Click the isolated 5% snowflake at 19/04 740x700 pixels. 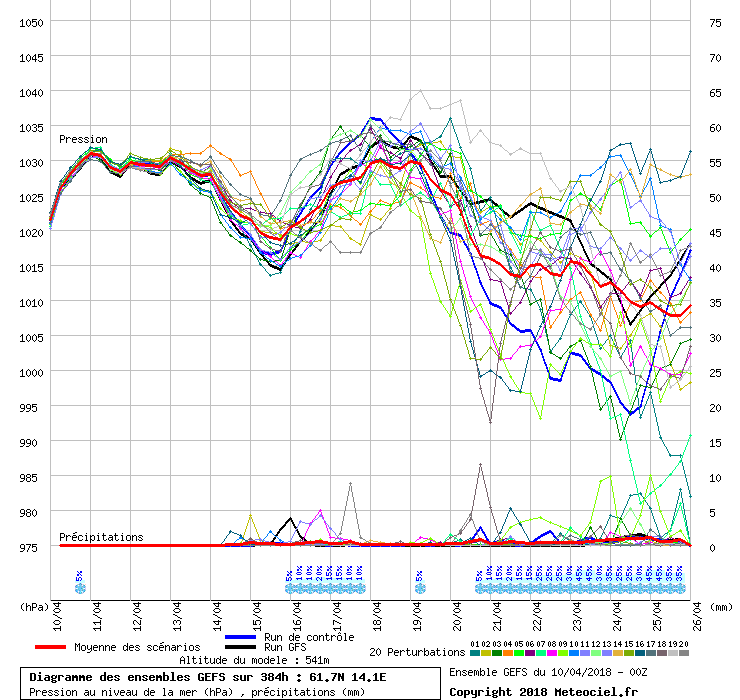coord(419,588)
